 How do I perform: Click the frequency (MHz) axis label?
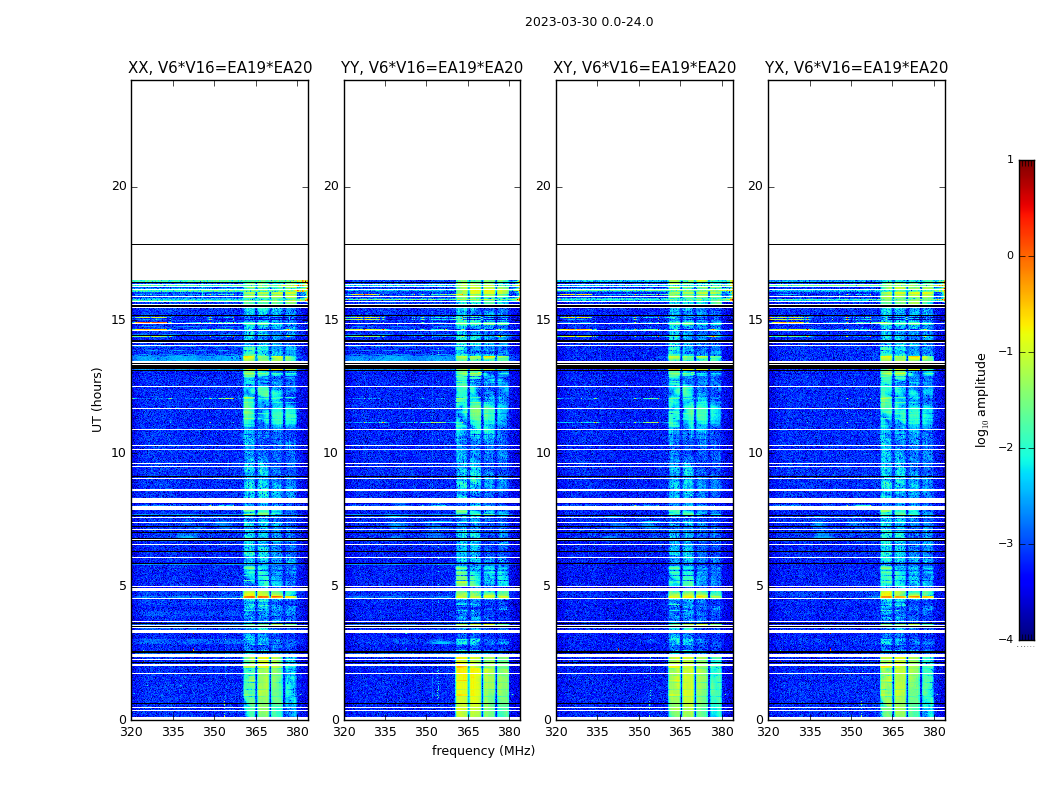(x=483, y=750)
